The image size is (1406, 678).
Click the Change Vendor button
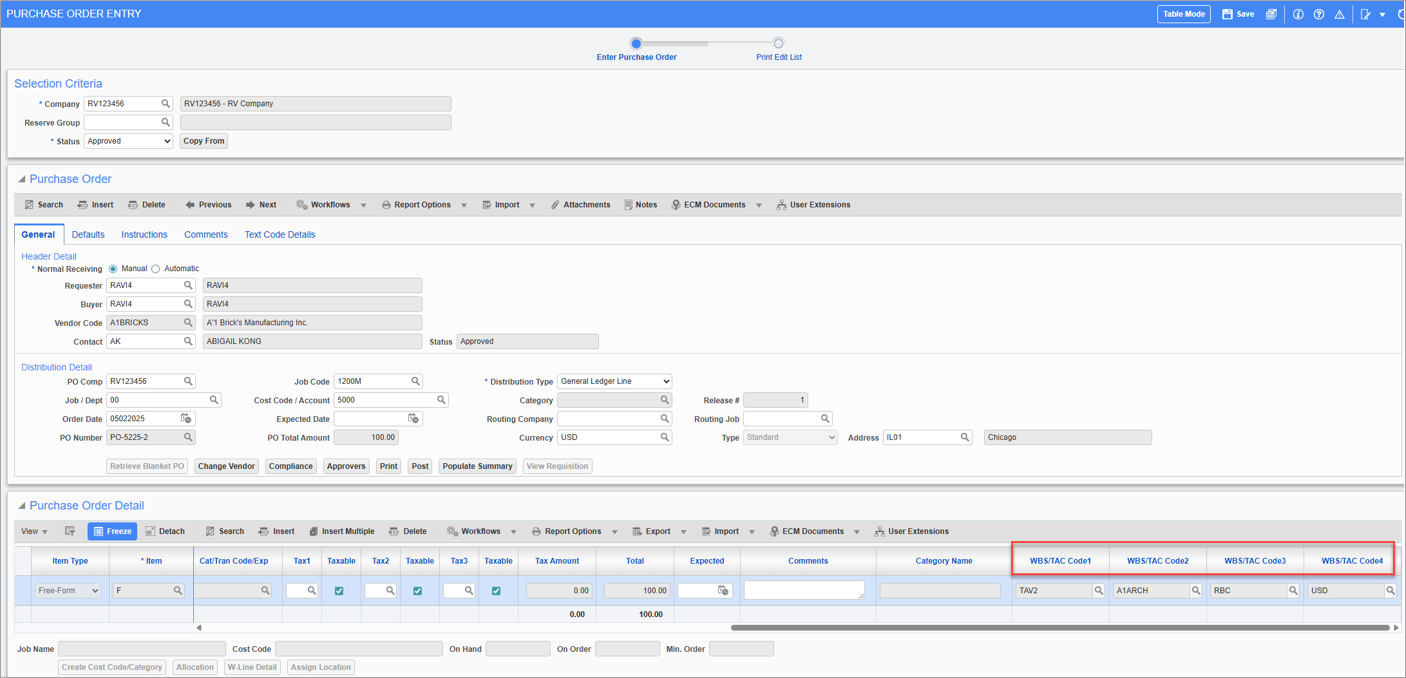click(x=227, y=466)
